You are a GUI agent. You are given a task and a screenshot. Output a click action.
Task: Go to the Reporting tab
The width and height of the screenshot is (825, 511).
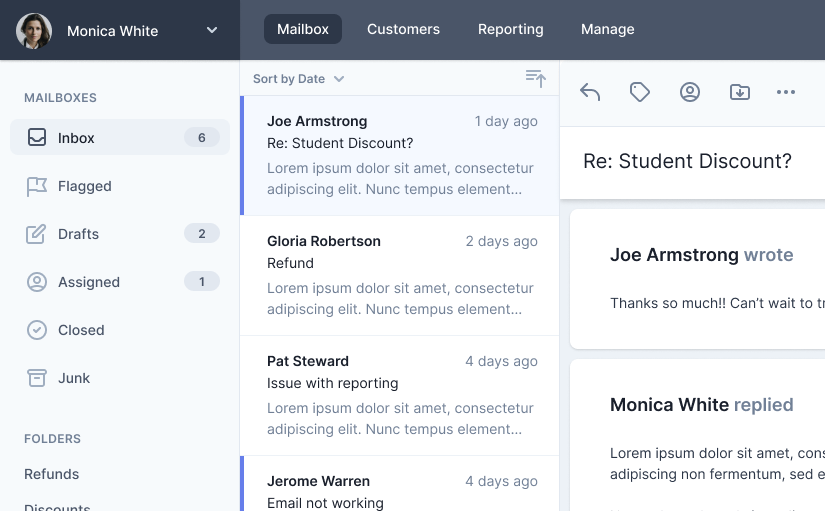click(x=511, y=29)
